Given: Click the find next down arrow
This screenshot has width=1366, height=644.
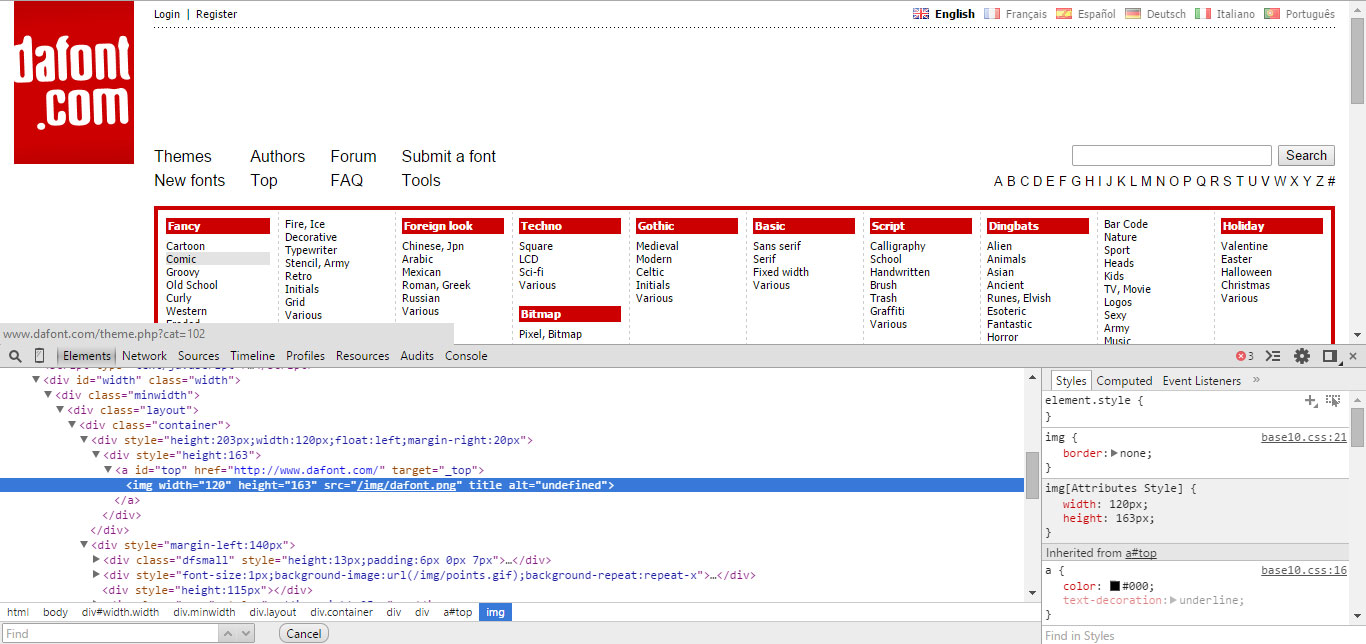Looking at the screenshot, I should coord(246,634).
